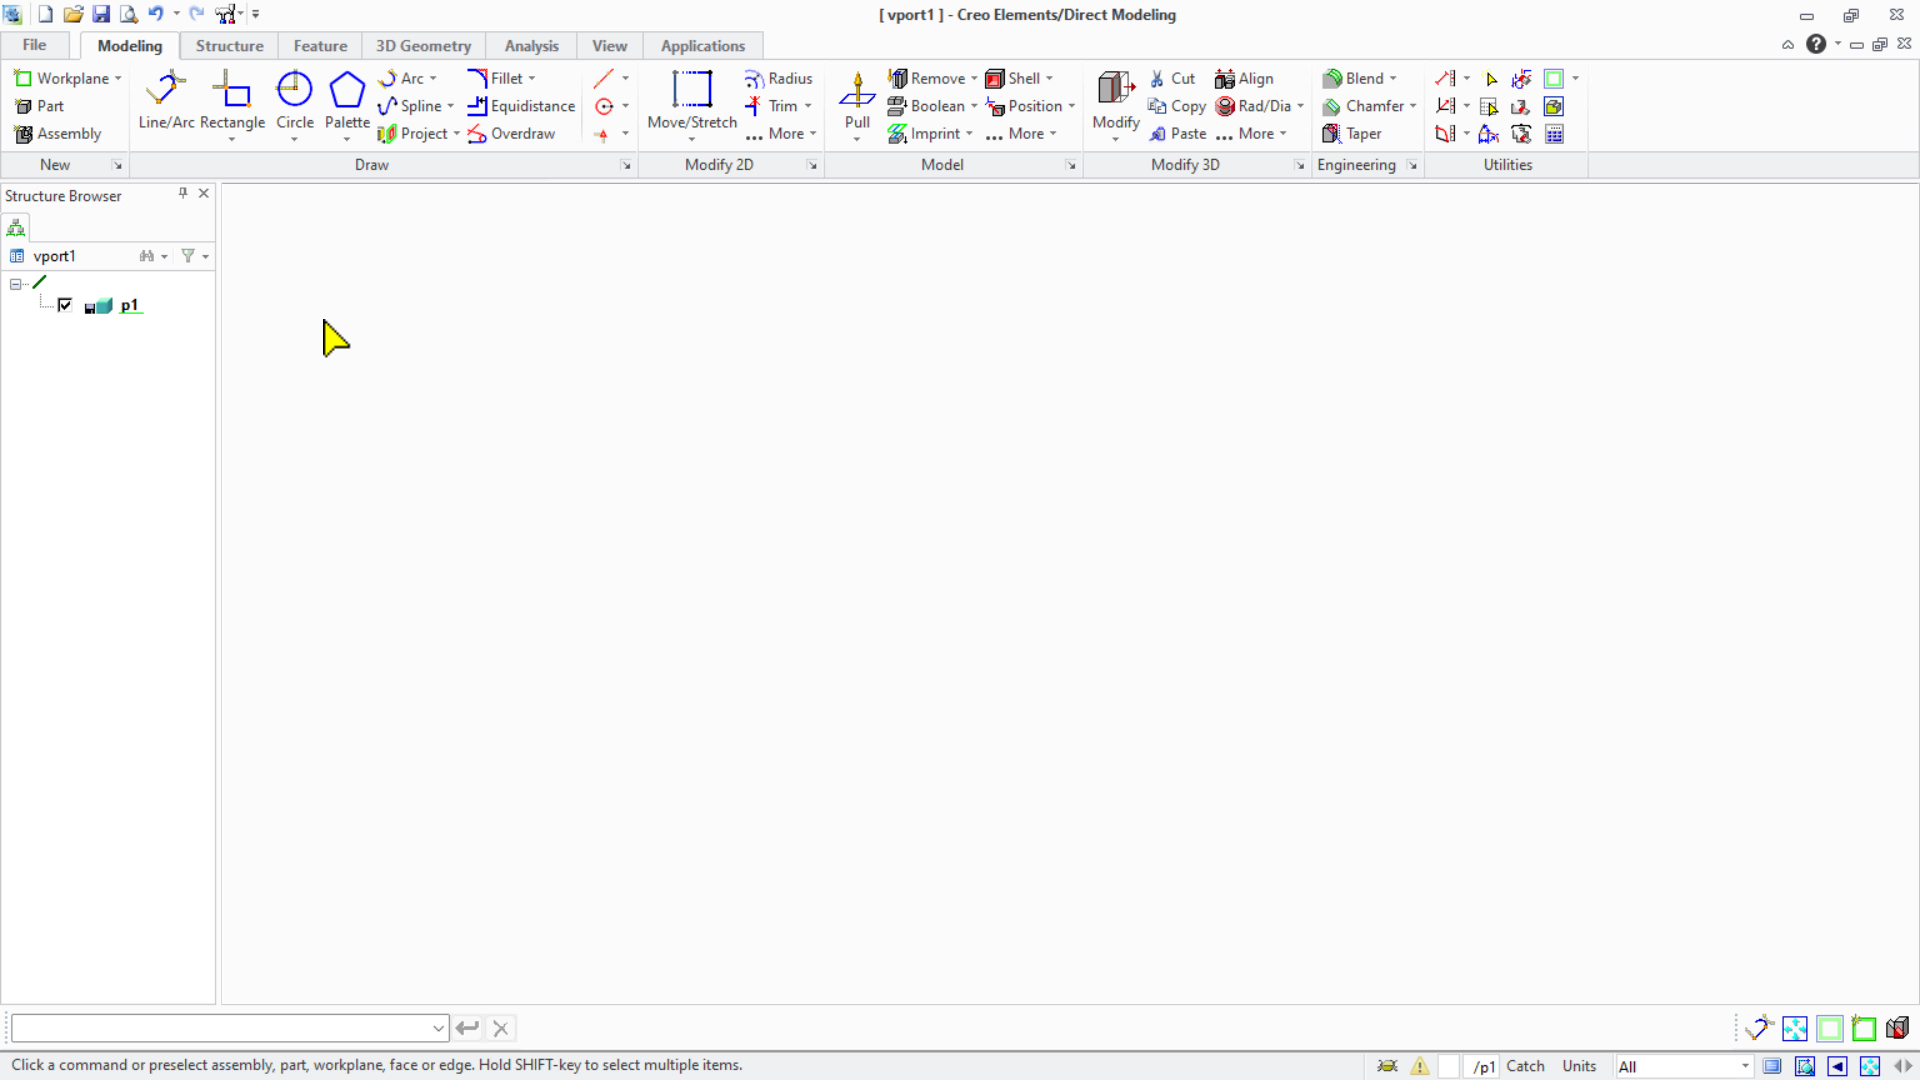
Task: Open the File menu
Action: 34,45
